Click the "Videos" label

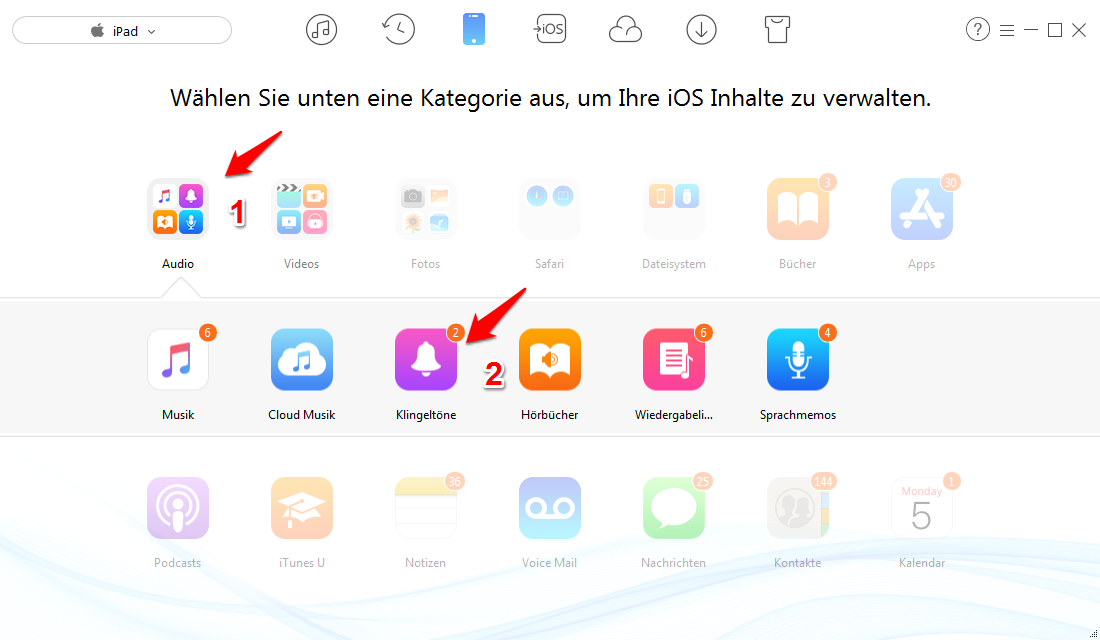click(x=302, y=264)
